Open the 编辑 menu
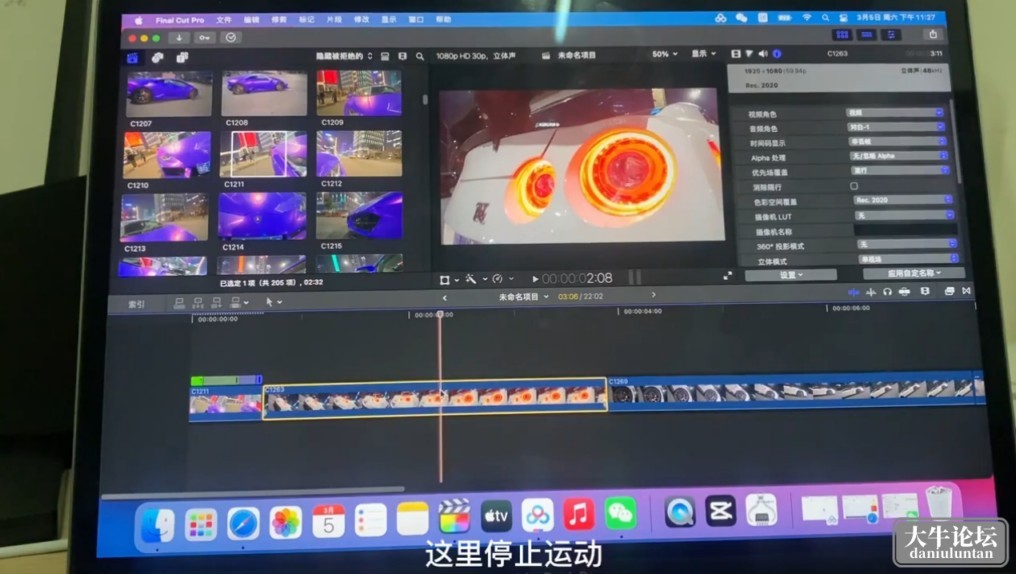1016x574 pixels. pos(251,20)
